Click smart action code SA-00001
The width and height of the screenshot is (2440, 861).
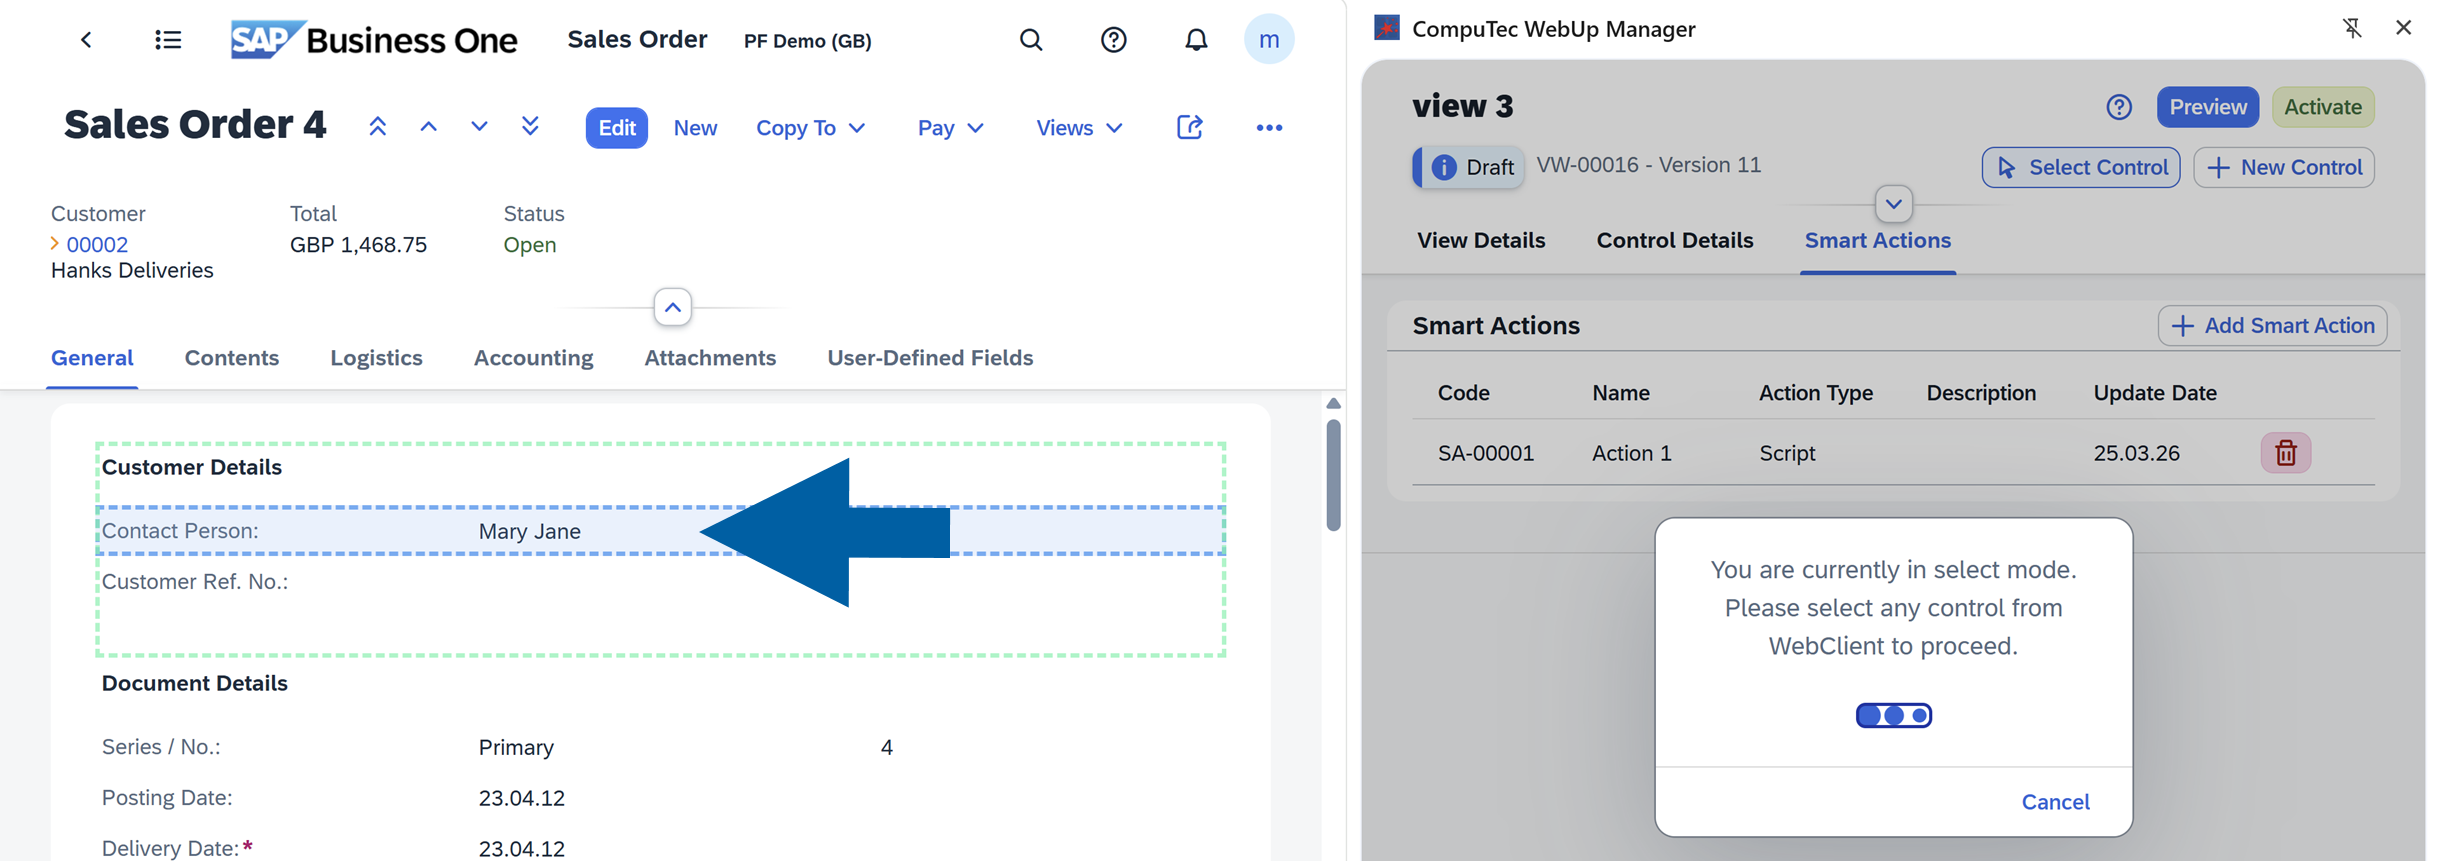point(1485,453)
